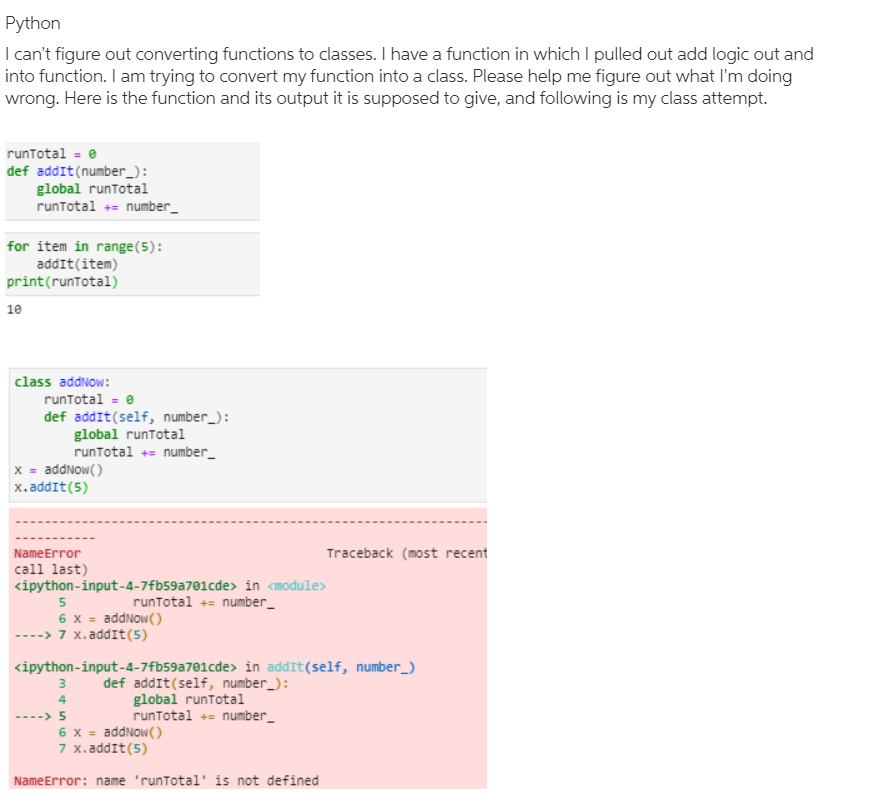Click 'Traceback (most recent' text
The width and height of the screenshot is (874, 809).
point(407,553)
